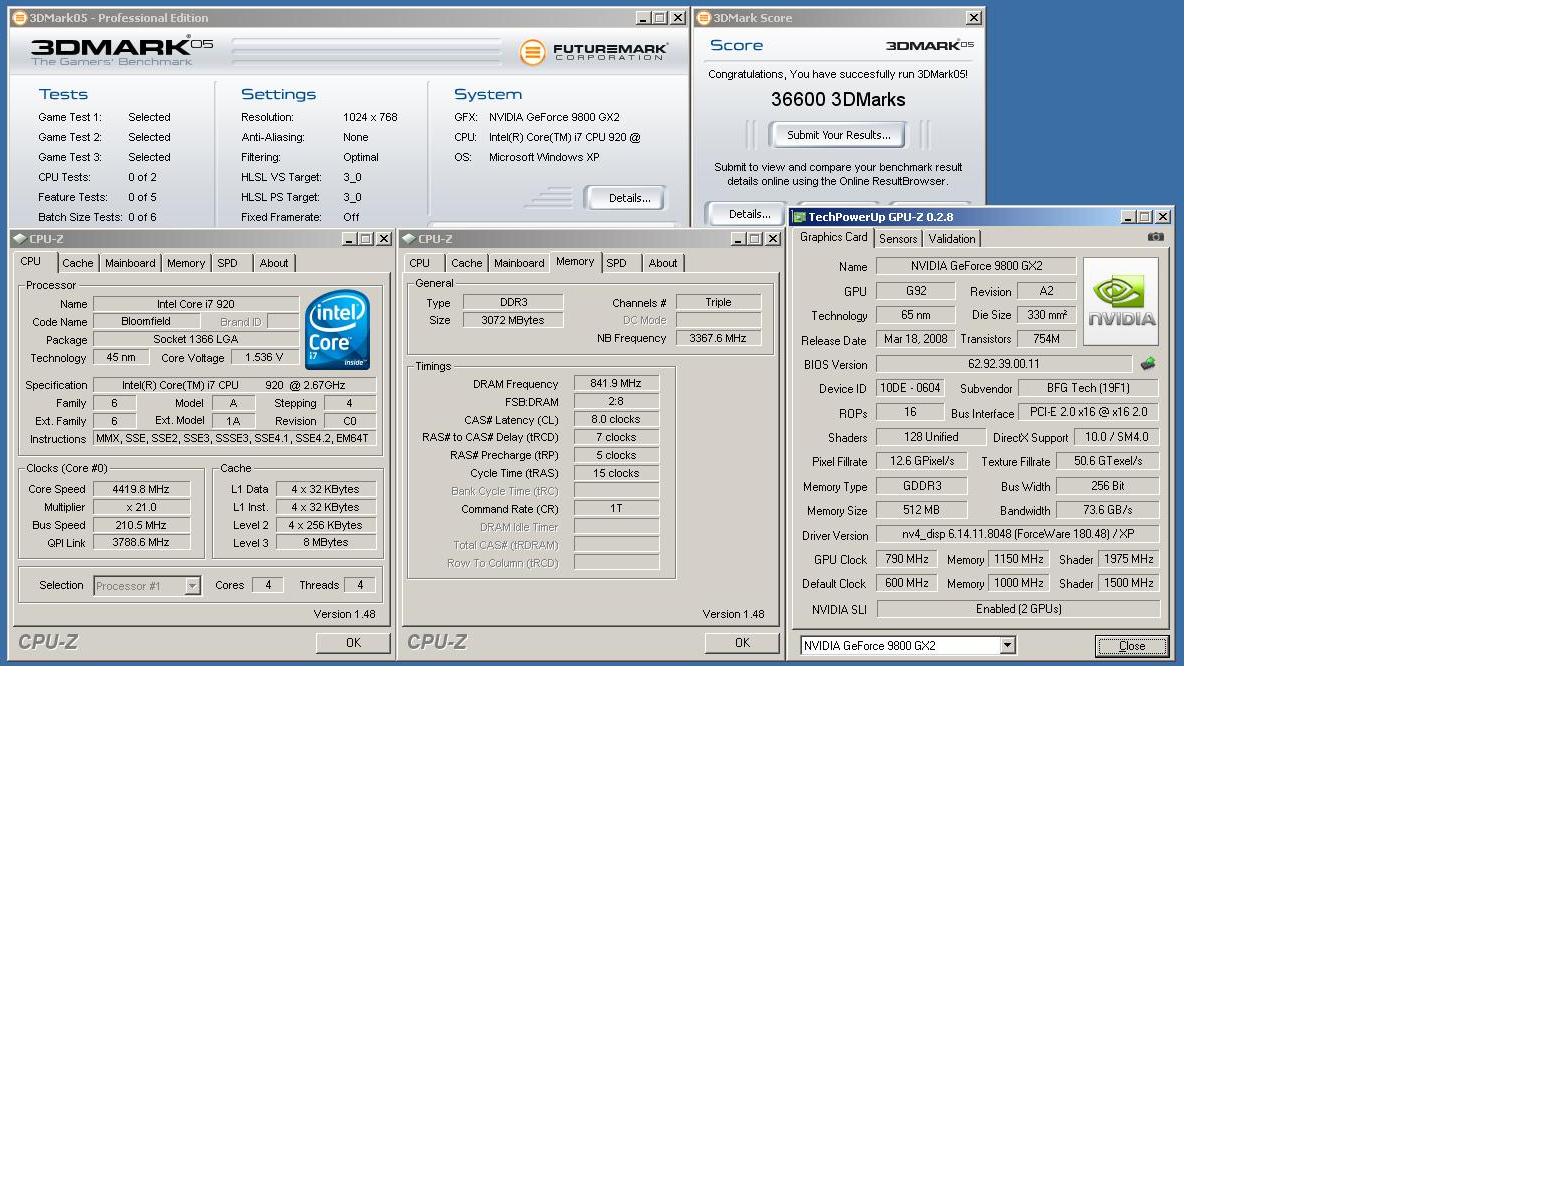
Task: Minimize the GPU-Z window
Action: click(x=1128, y=217)
